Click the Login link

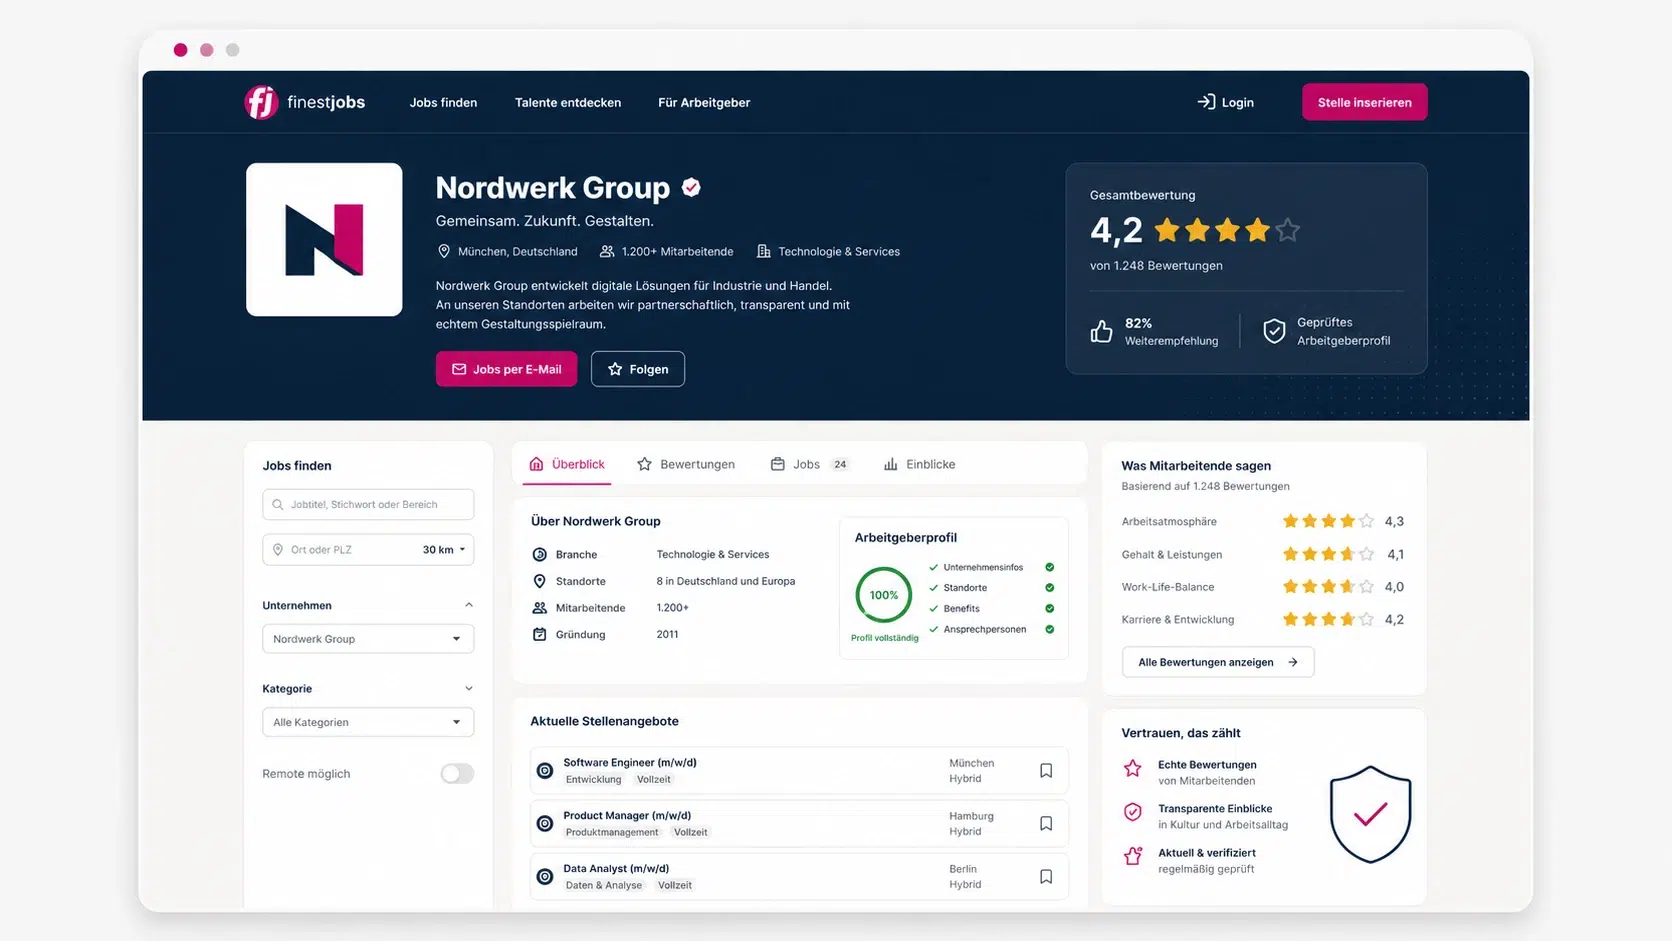pyautogui.click(x=1226, y=102)
